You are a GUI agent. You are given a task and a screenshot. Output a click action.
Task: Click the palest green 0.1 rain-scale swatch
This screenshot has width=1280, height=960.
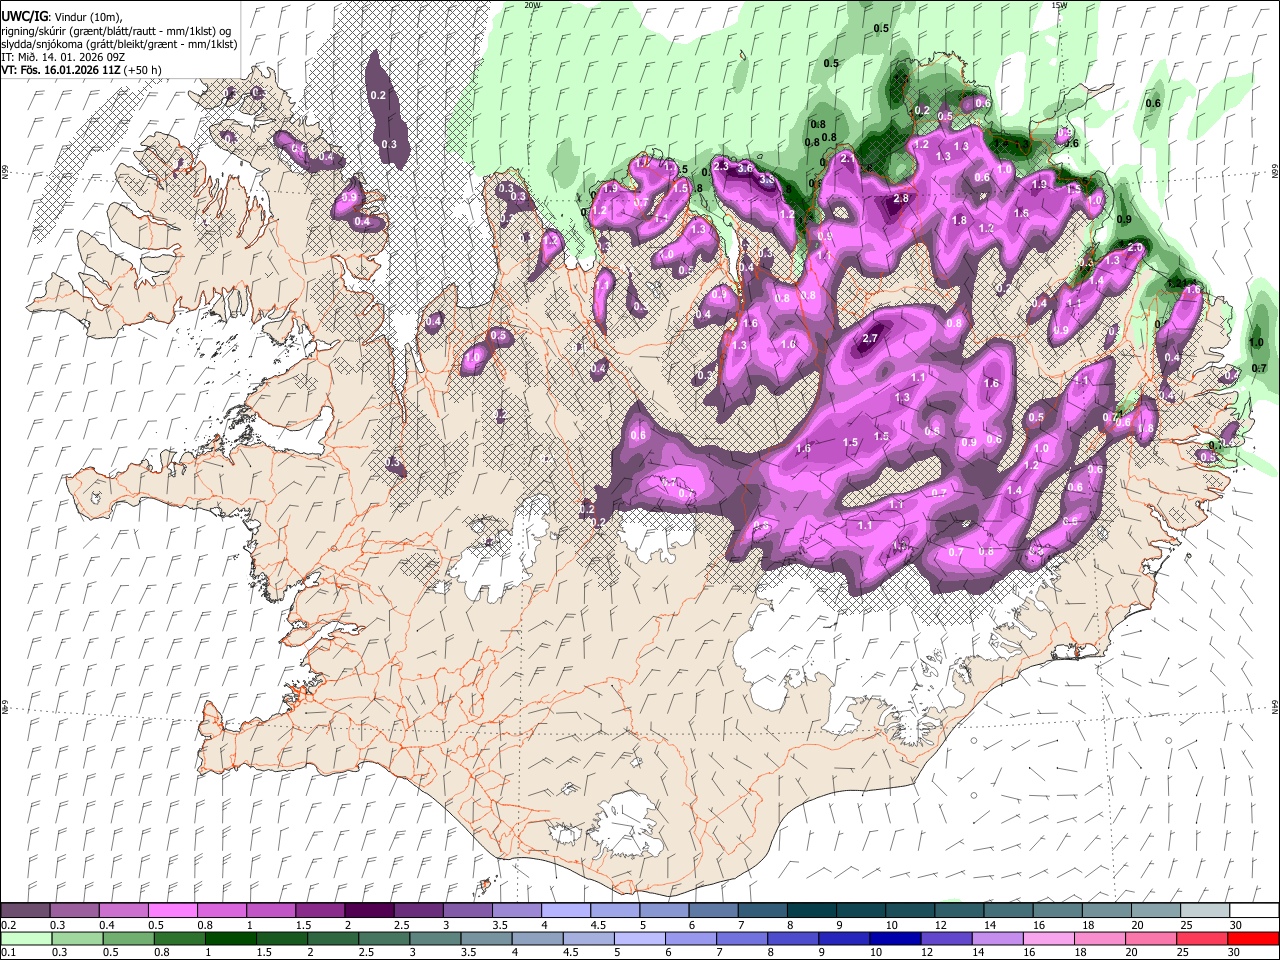[26, 938]
